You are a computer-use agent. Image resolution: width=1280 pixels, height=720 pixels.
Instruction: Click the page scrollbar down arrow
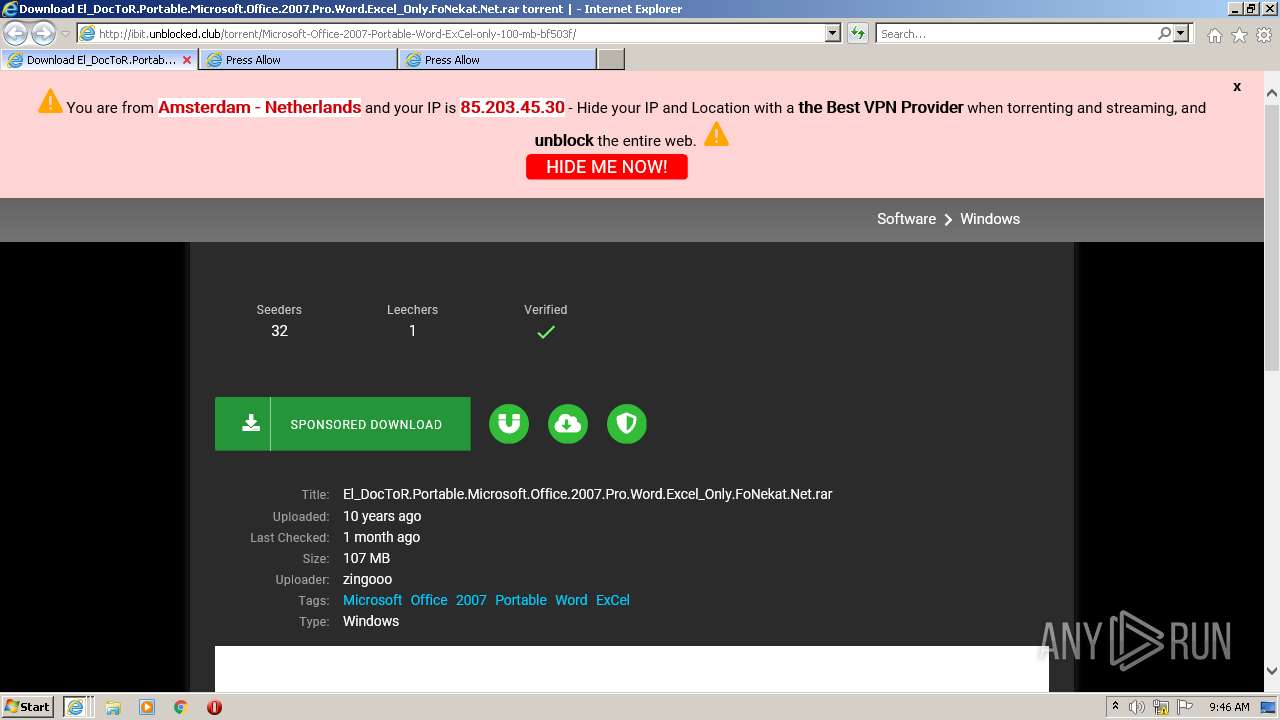pyautogui.click(x=1271, y=672)
